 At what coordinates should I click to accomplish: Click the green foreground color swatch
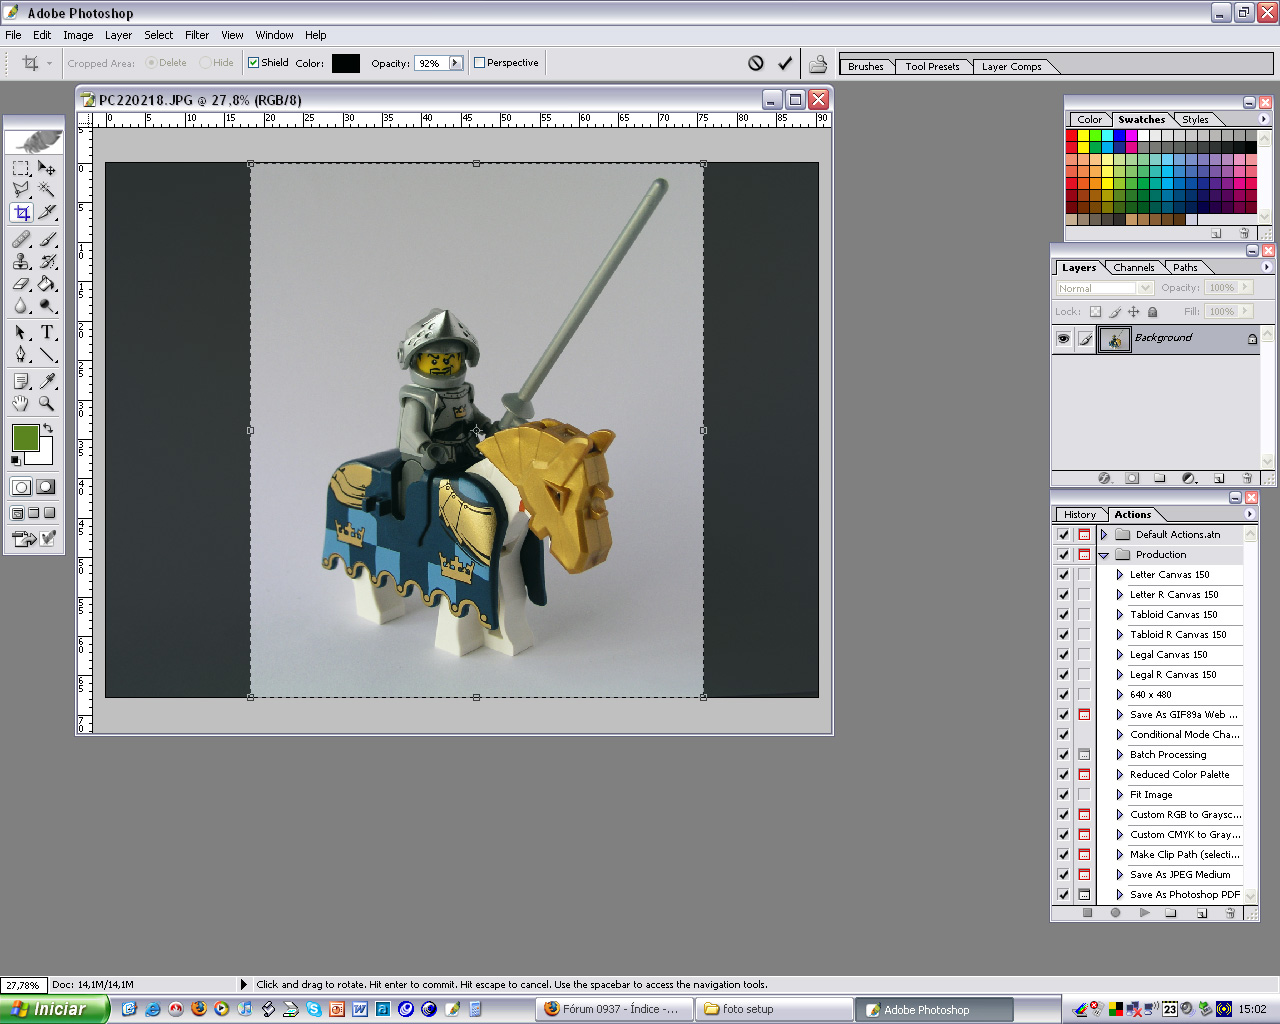tap(25, 437)
